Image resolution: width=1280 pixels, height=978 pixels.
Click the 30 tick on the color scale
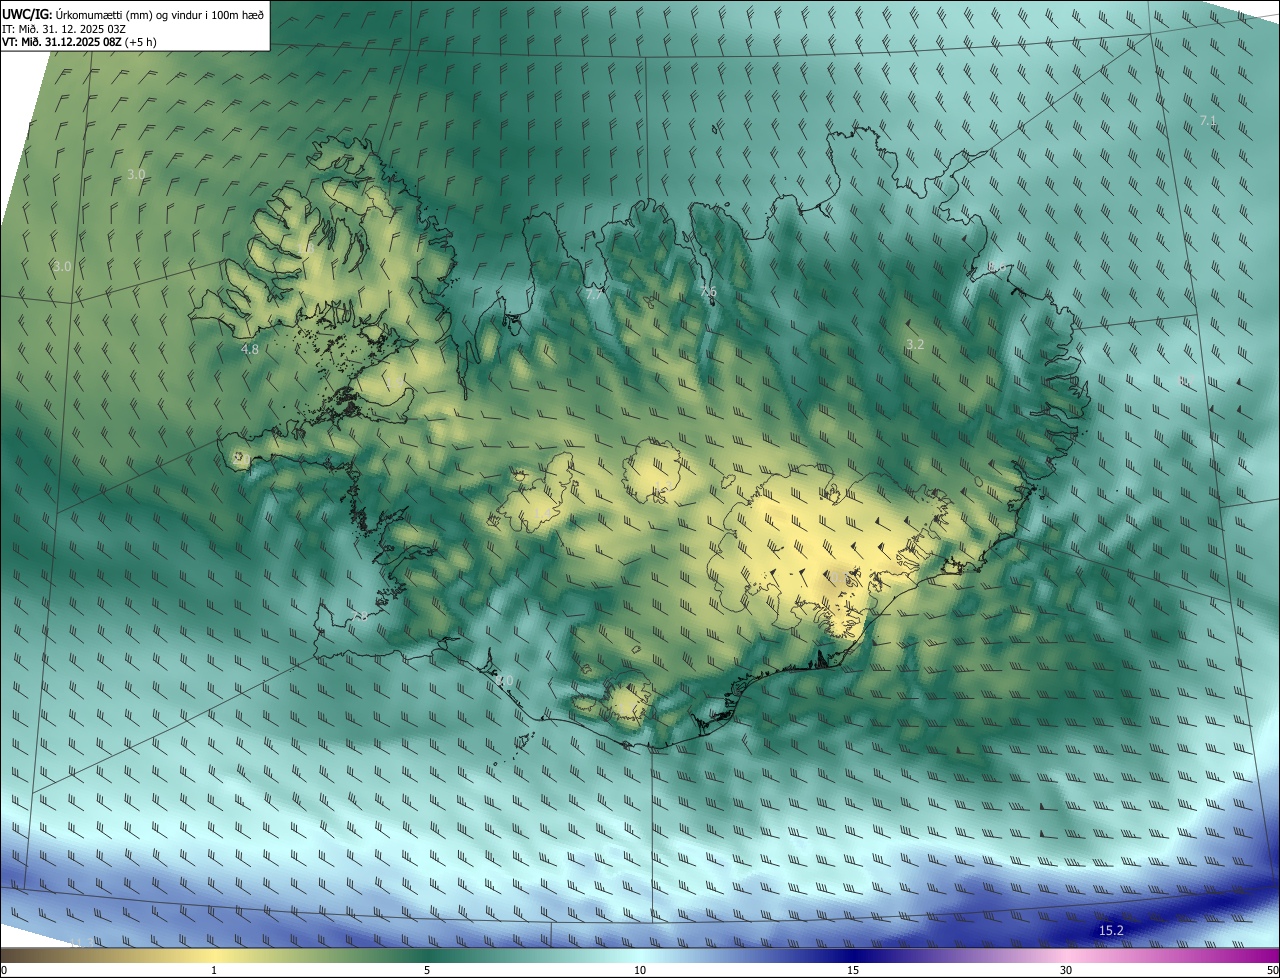click(x=1066, y=970)
